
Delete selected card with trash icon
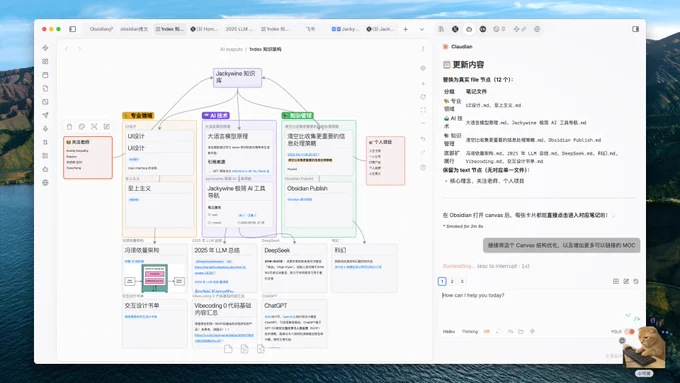click(x=69, y=127)
